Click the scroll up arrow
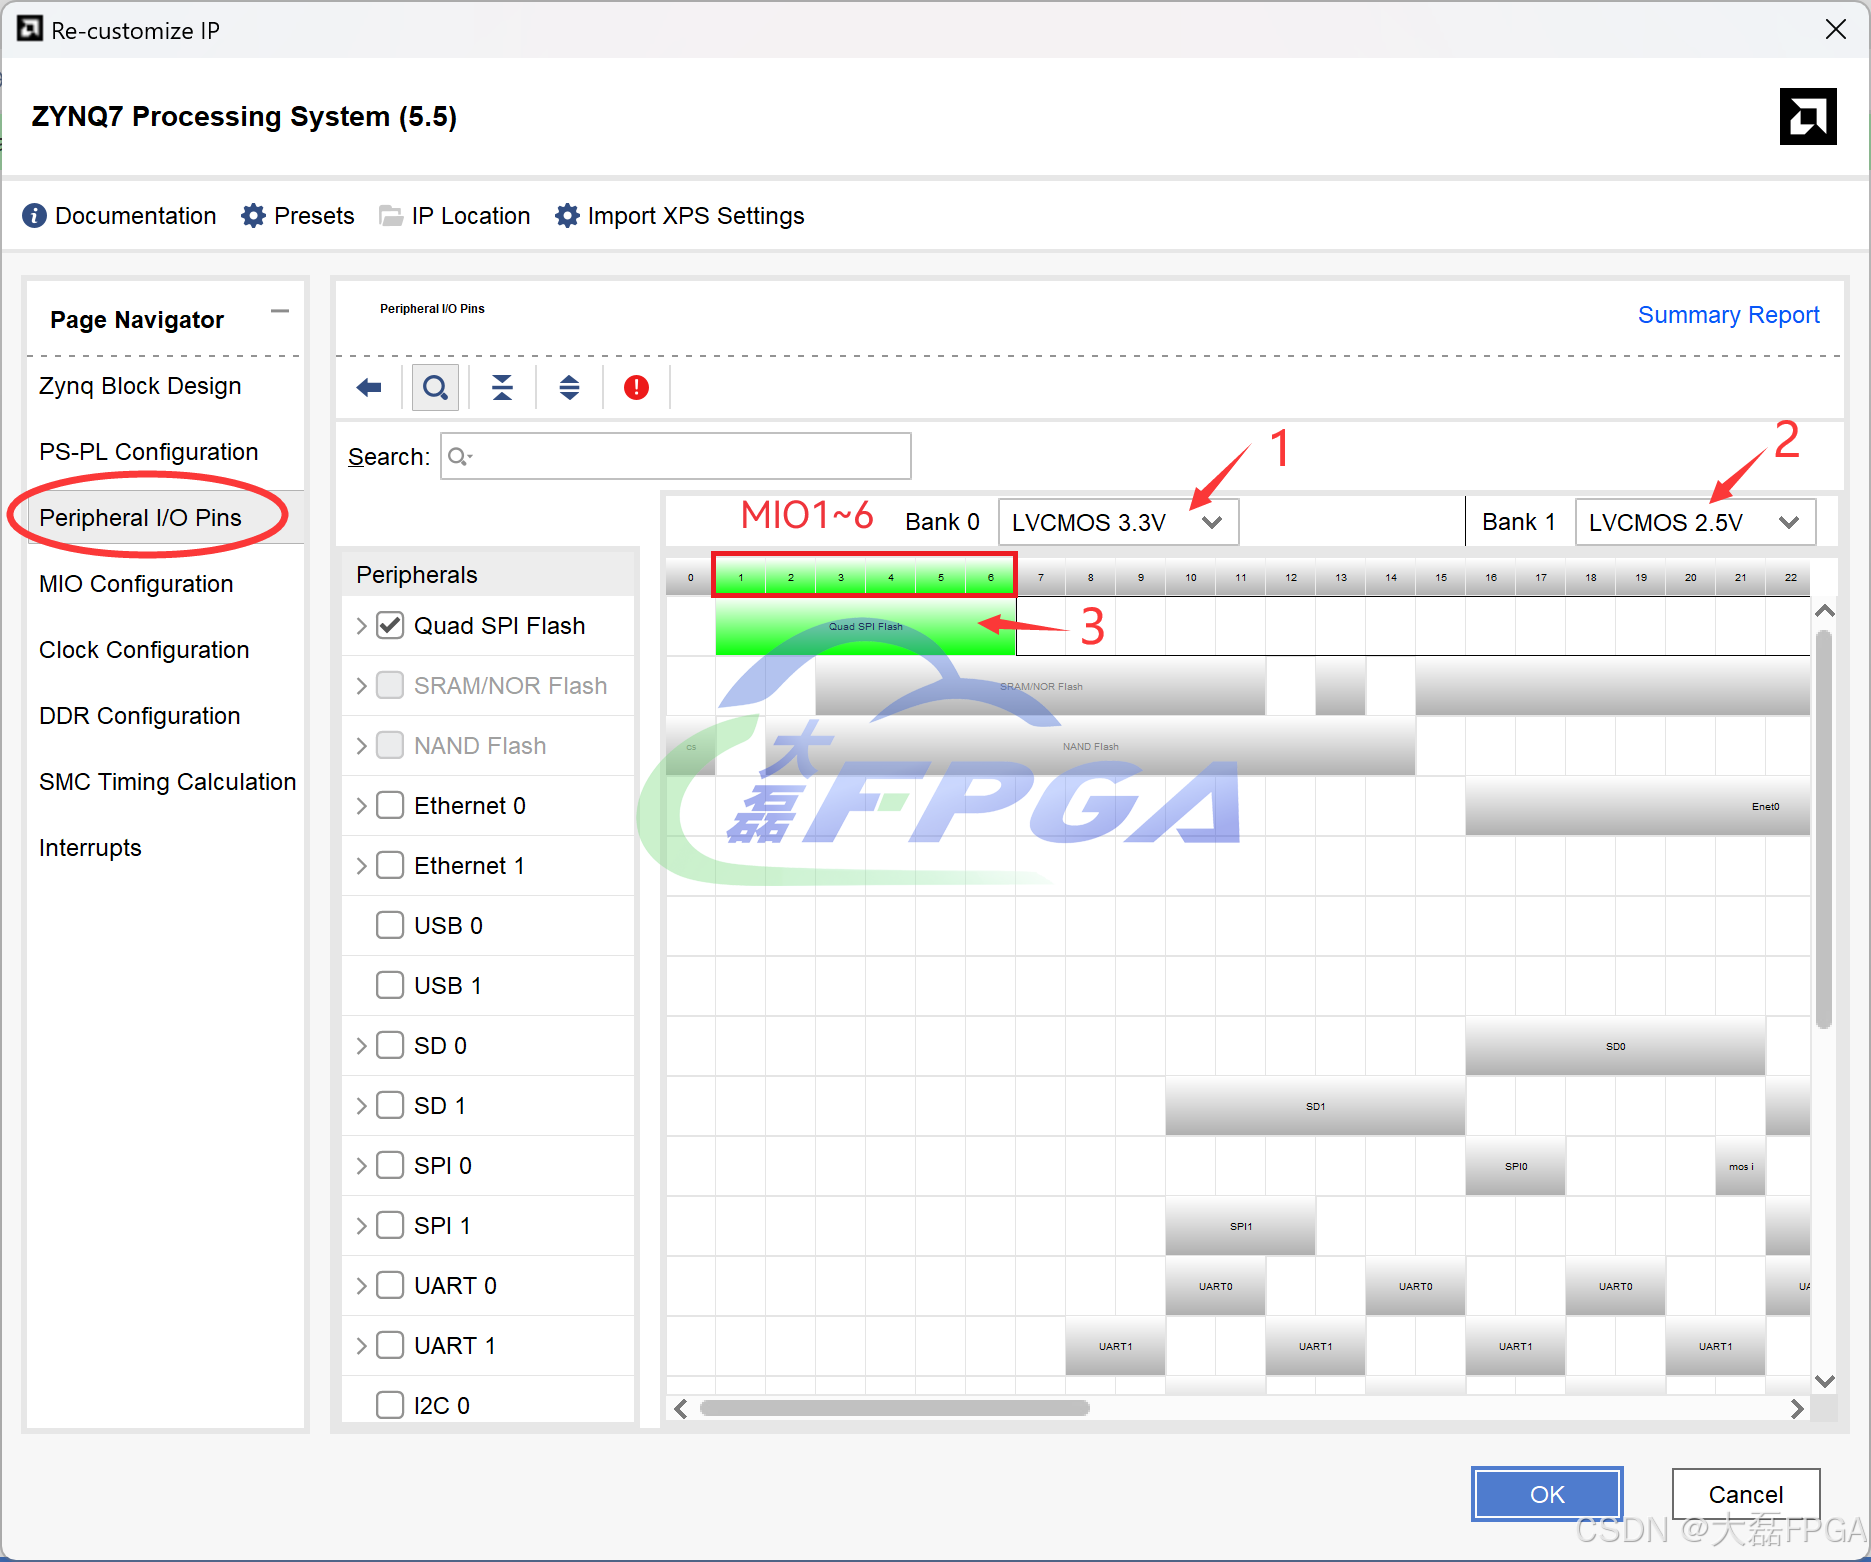The height and width of the screenshot is (1562, 1871). point(1824,610)
